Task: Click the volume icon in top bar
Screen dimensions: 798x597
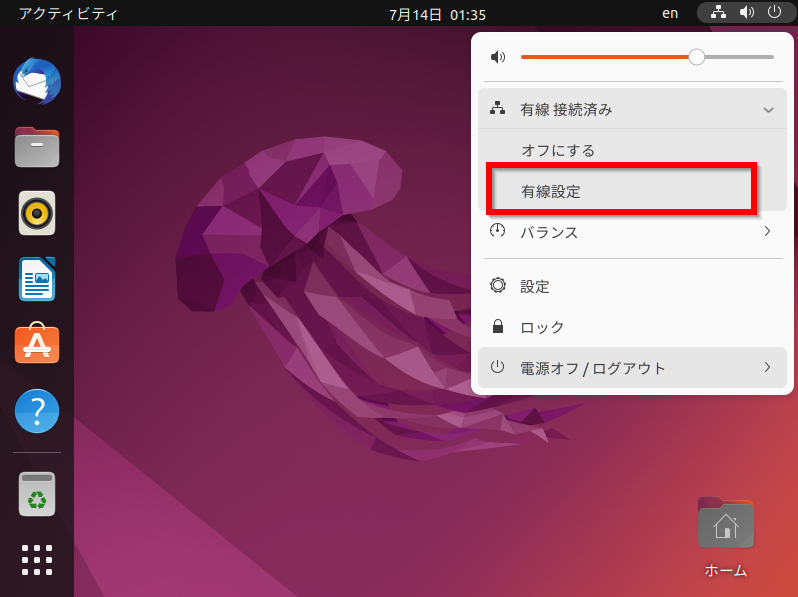Action: click(747, 13)
